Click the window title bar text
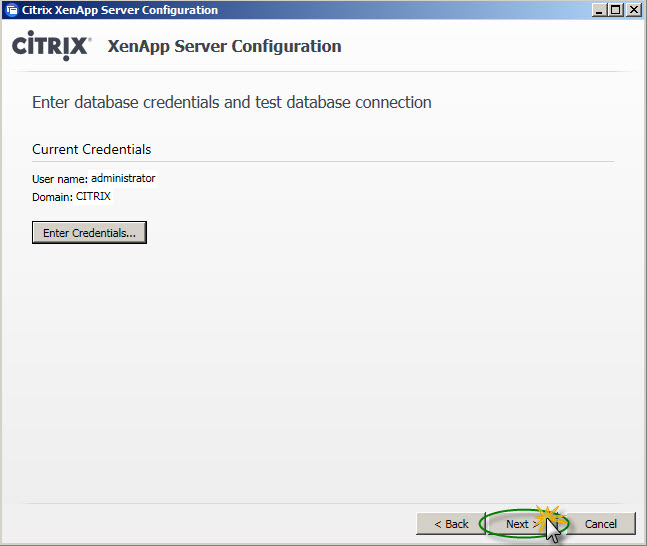The width and height of the screenshot is (647, 546). (120, 10)
